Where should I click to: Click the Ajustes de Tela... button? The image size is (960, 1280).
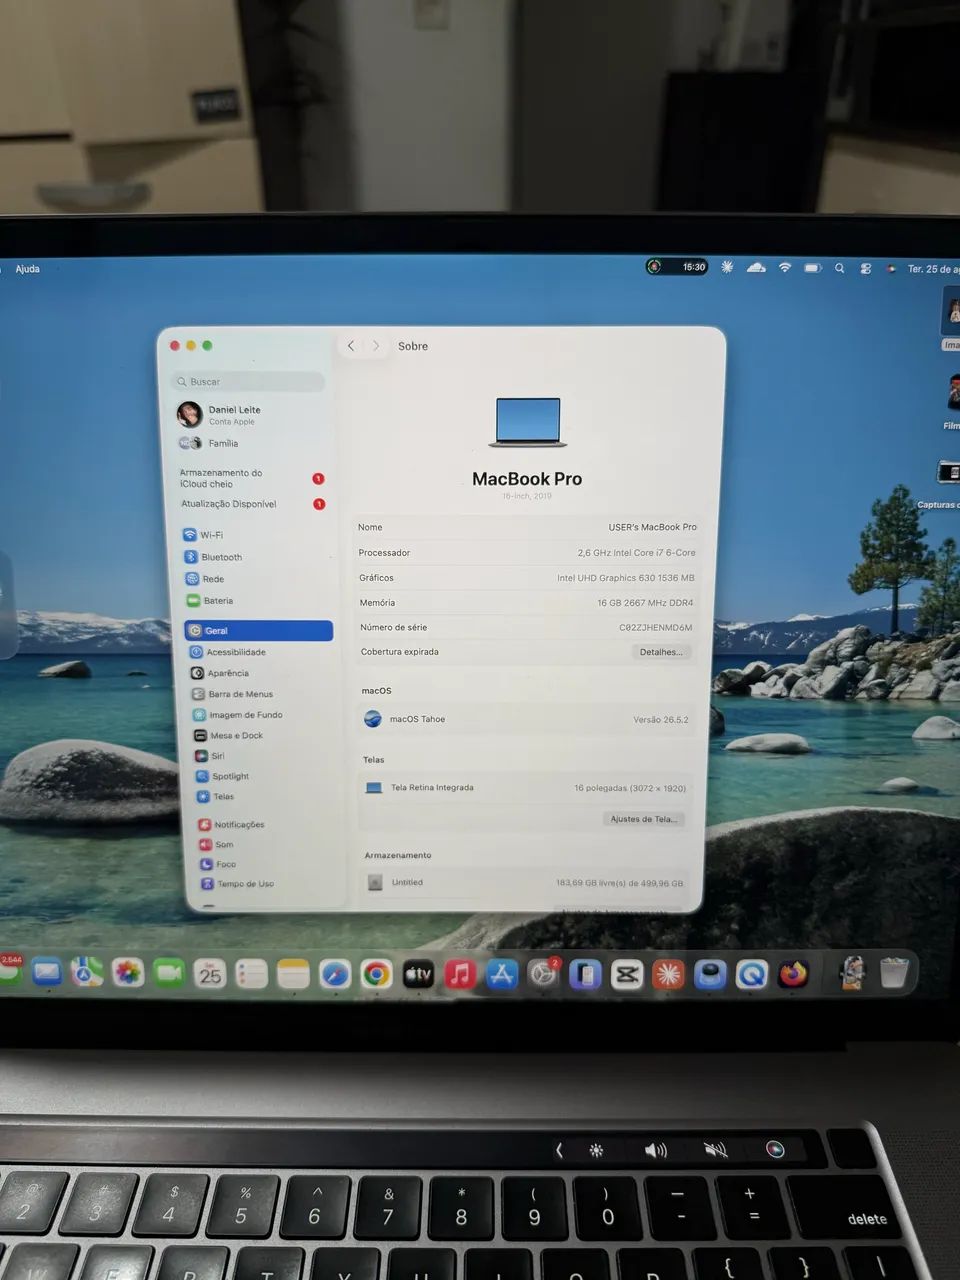click(644, 819)
